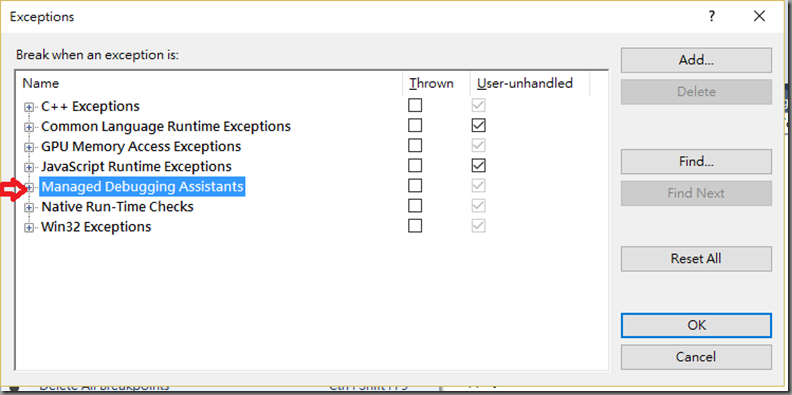Expand the C++ Exceptions node
The height and width of the screenshot is (395, 792).
29,107
